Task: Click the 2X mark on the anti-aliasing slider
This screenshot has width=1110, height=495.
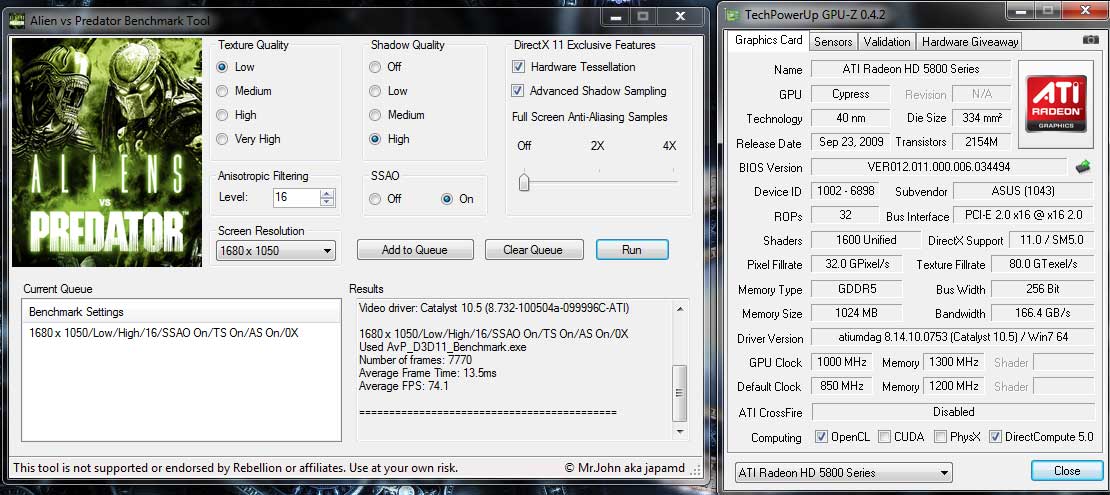Action: (597, 146)
